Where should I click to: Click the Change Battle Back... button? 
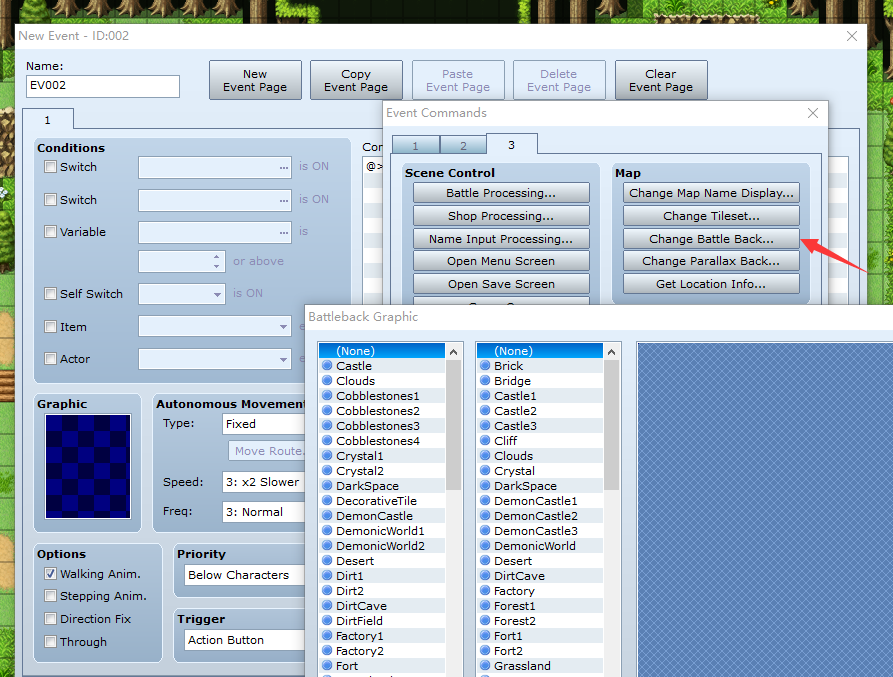(x=711, y=239)
